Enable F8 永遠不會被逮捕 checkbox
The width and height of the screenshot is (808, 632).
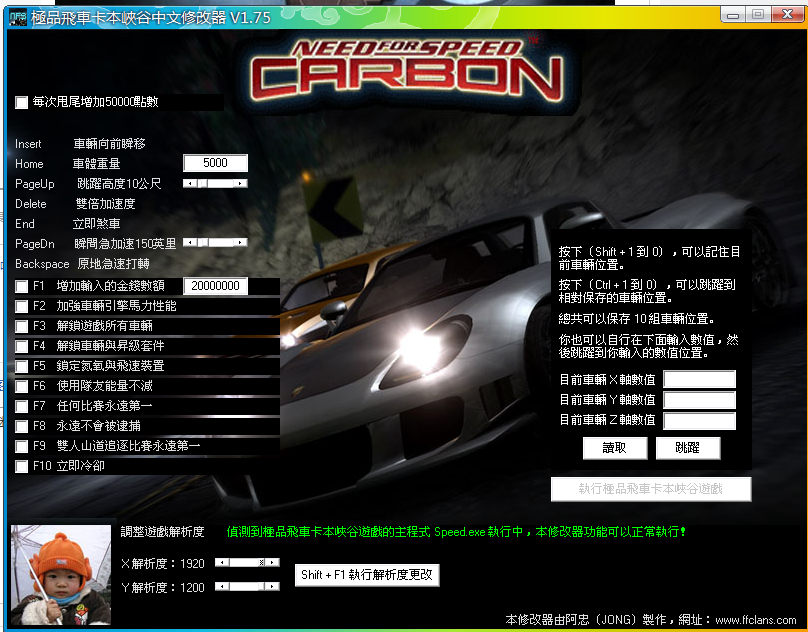[22, 426]
